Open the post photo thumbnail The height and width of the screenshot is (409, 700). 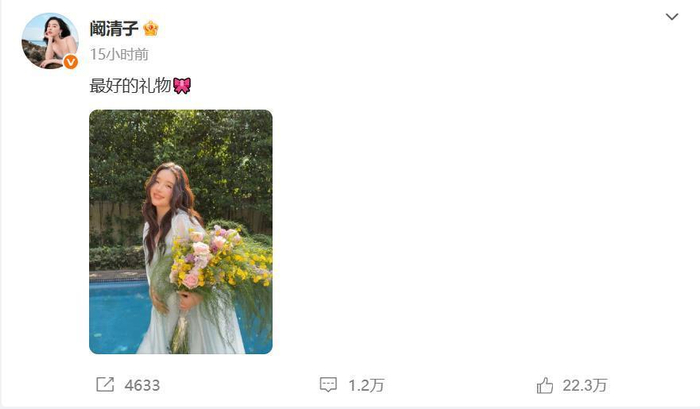click(180, 231)
